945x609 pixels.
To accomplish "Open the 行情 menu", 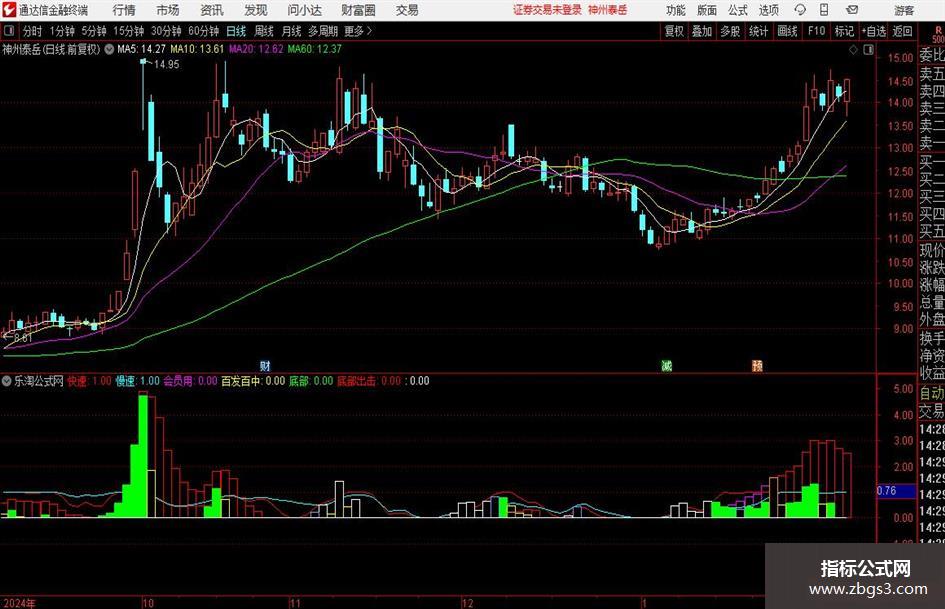I will click(124, 10).
